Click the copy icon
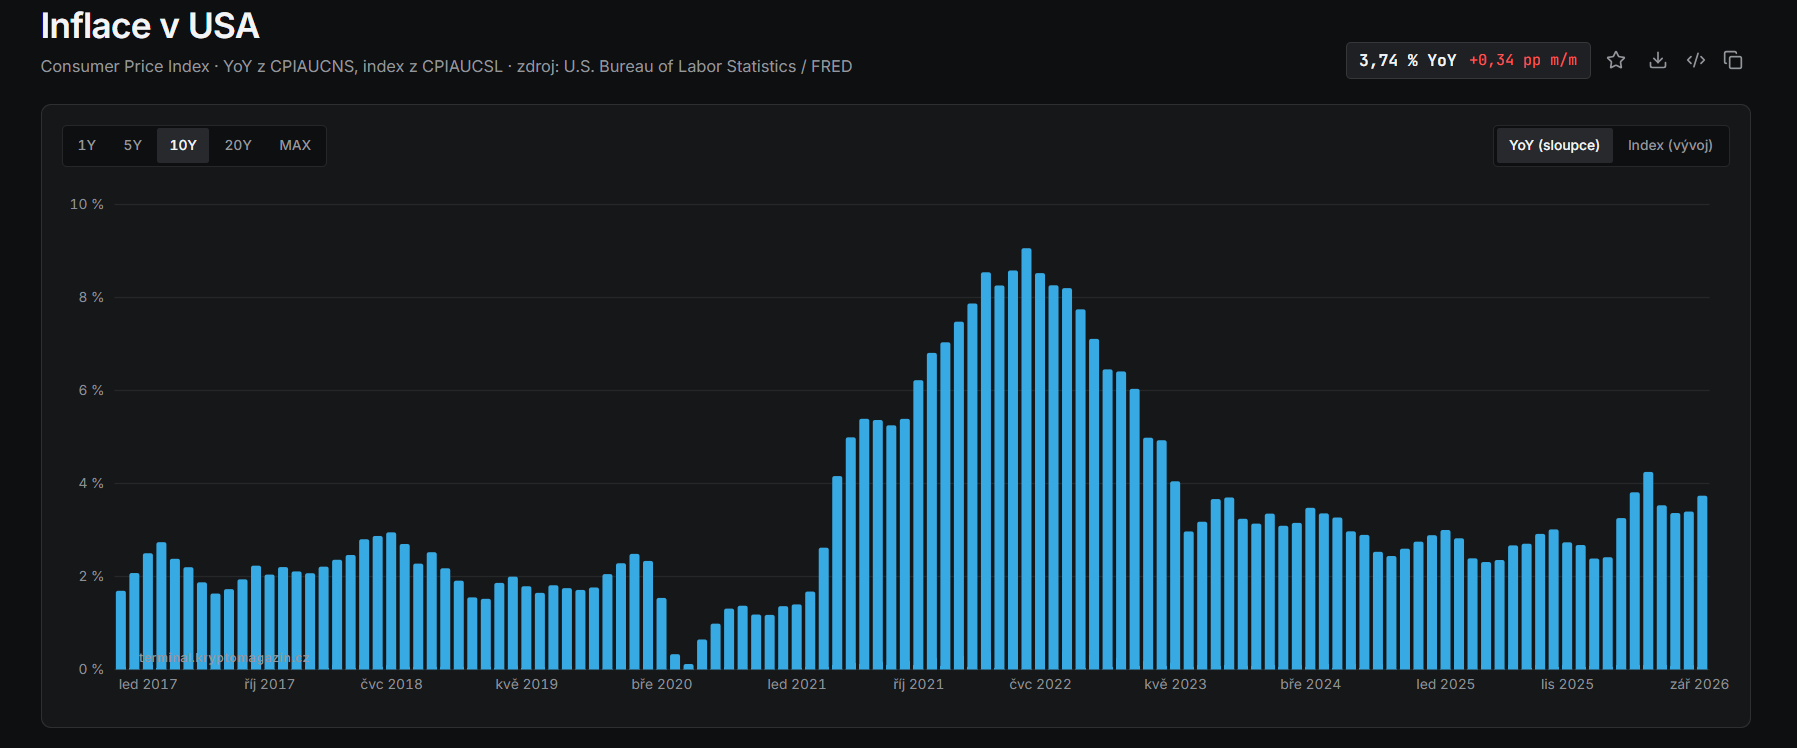The image size is (1797, 748). (1733, 60)
